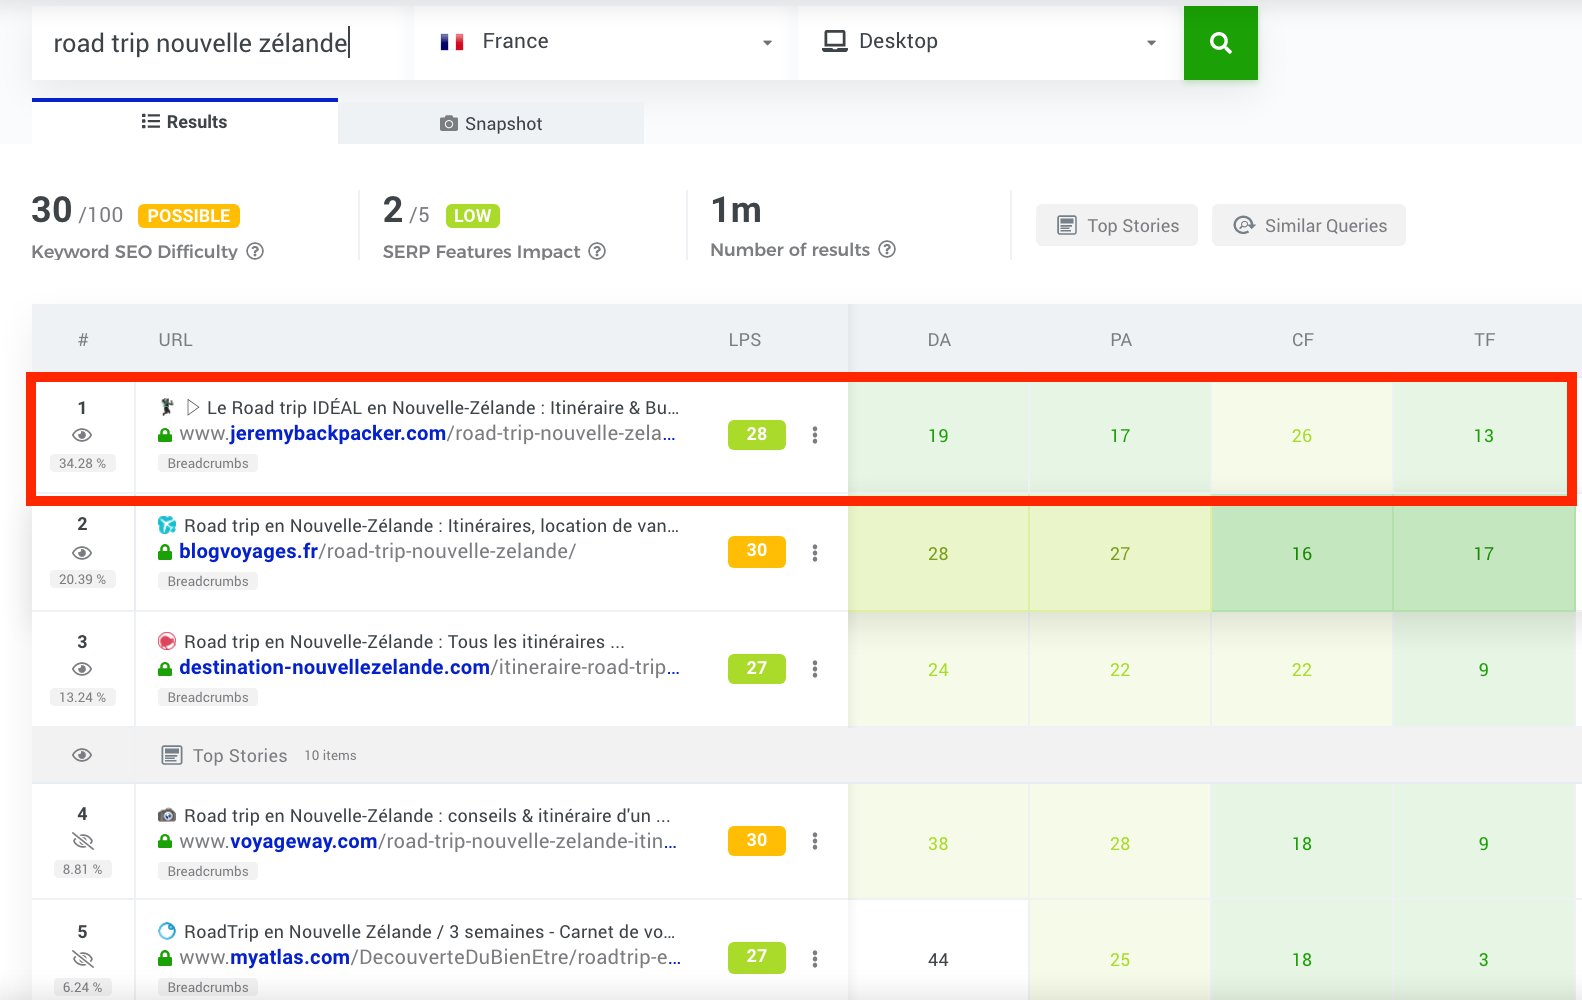The width and height of the screenshot is (1582, 1000).
Task: Click the orange LPS 30 badge for blogvoyages.fr
Action: point(756,551)
